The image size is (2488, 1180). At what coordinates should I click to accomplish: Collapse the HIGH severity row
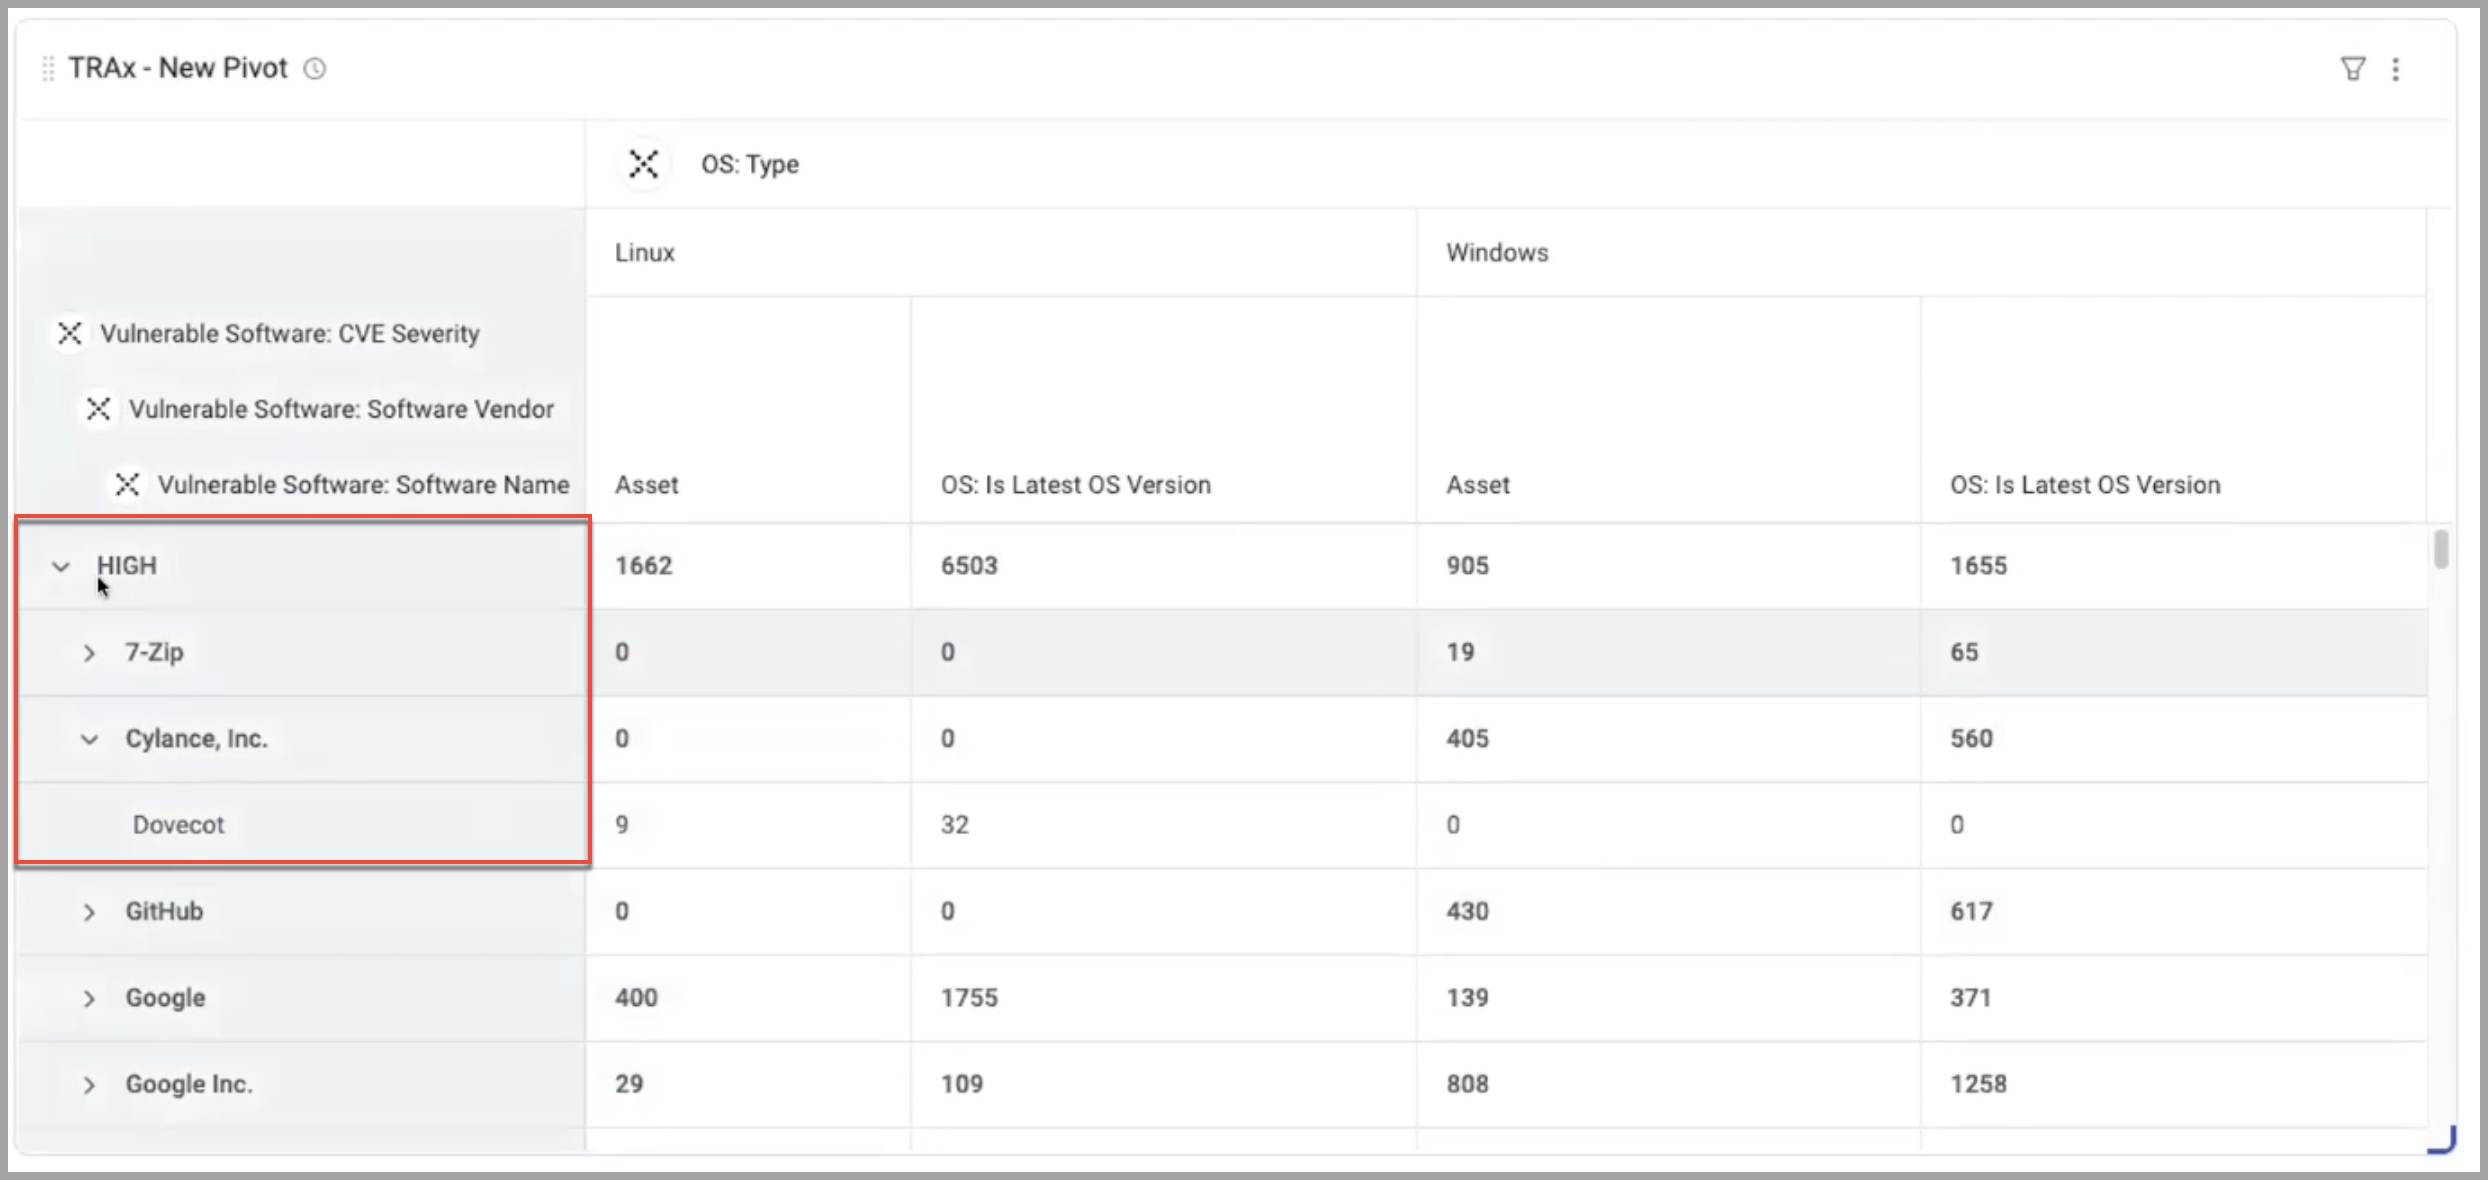(x=61, y=567)
